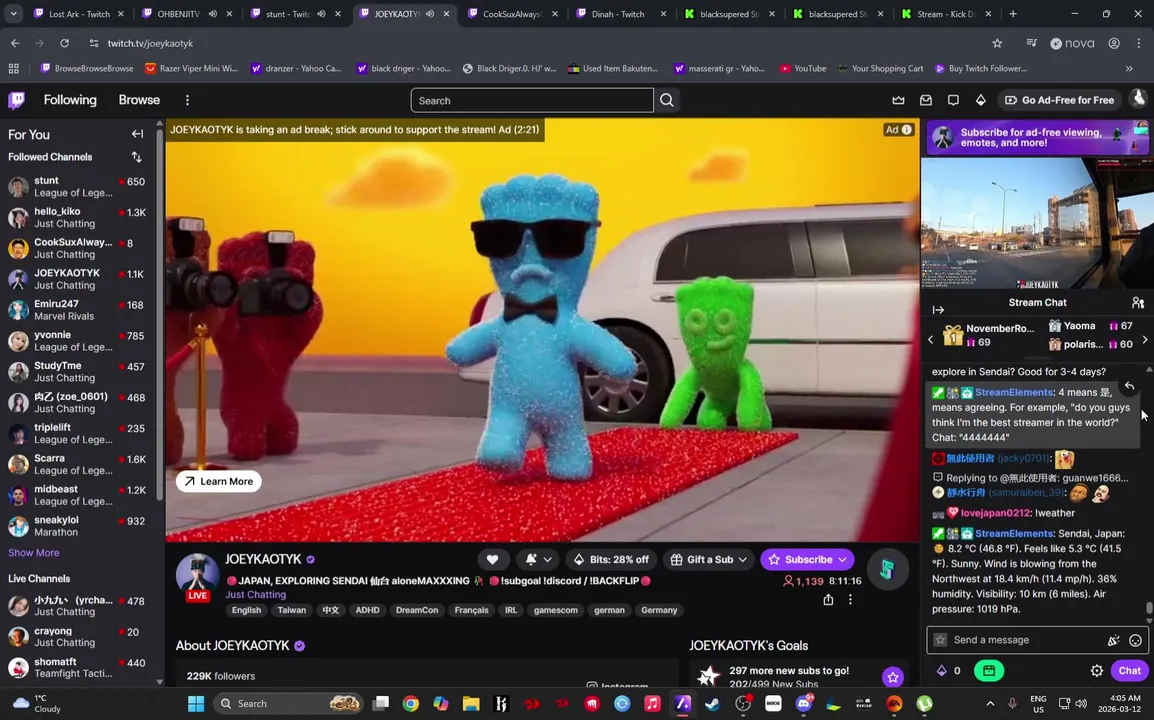The image size is (1154, 720).
Task: Open the tab search dropdown arrow
Action: (x=13, y=14)
